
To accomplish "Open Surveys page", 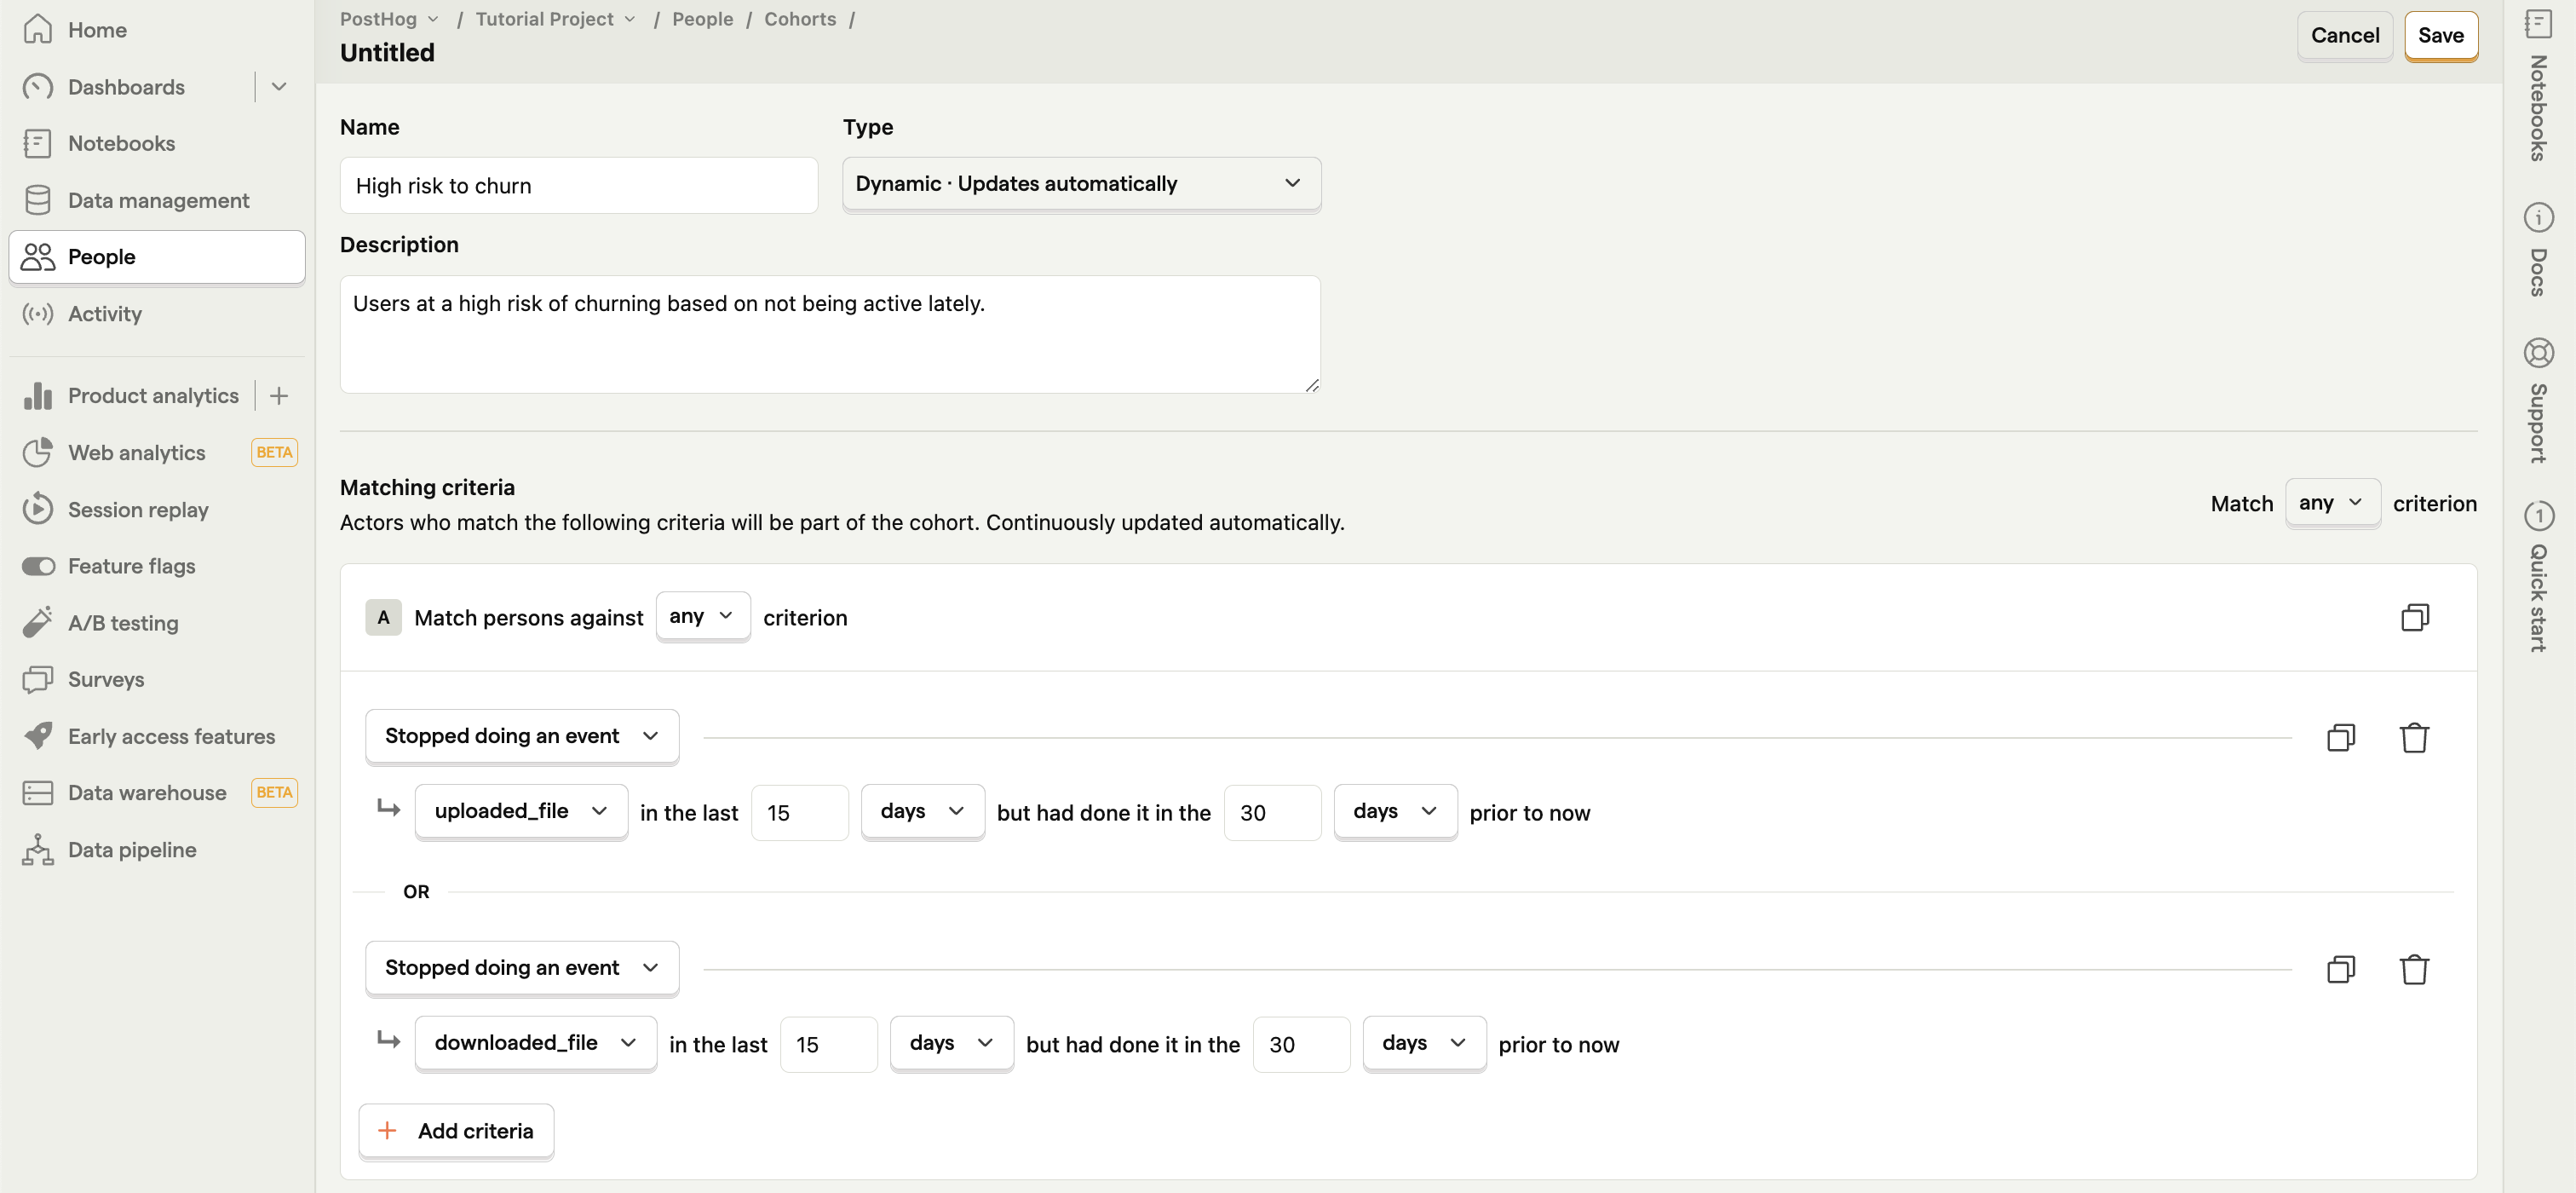I will click(157, 680).
